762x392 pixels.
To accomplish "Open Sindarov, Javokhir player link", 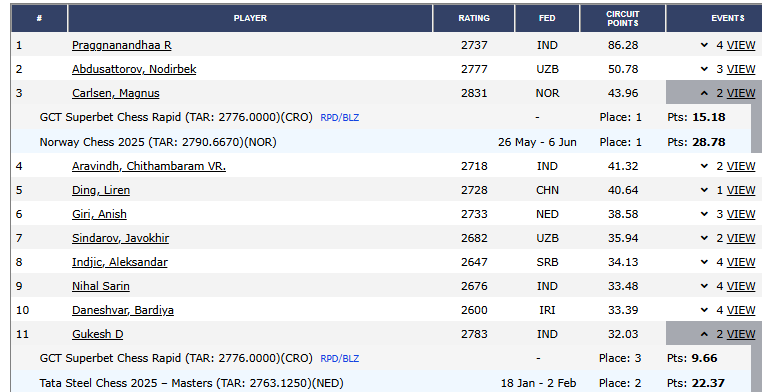I will click(121, 238).
